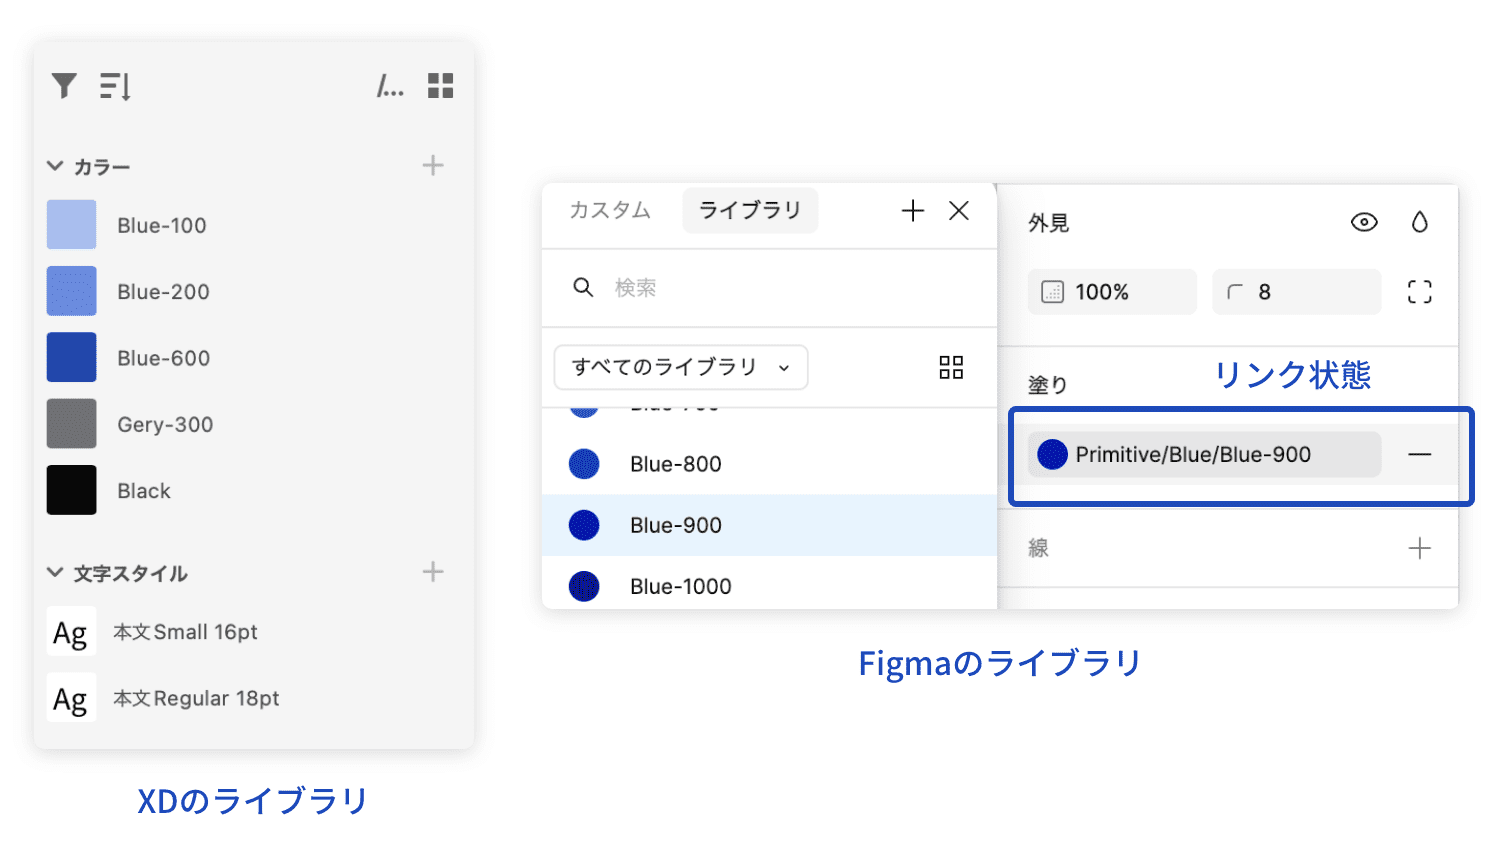Remove fill with the minus button
The height and width of the screenshot is (868, 1498).
1419,454
